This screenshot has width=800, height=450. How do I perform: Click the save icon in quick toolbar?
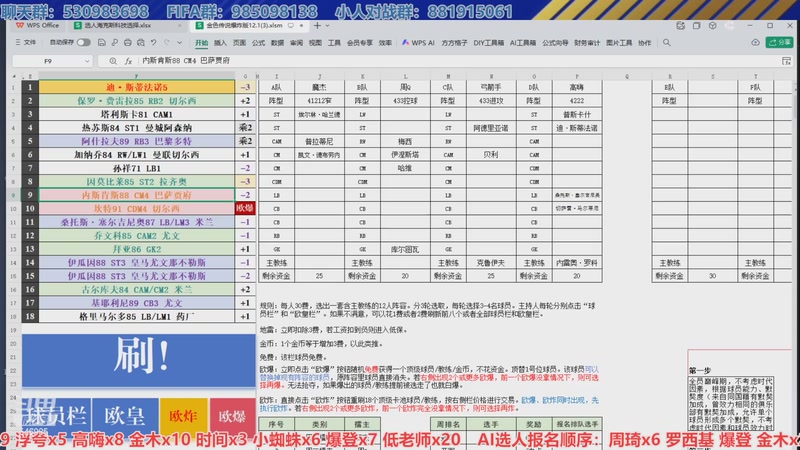coord(102,43)
